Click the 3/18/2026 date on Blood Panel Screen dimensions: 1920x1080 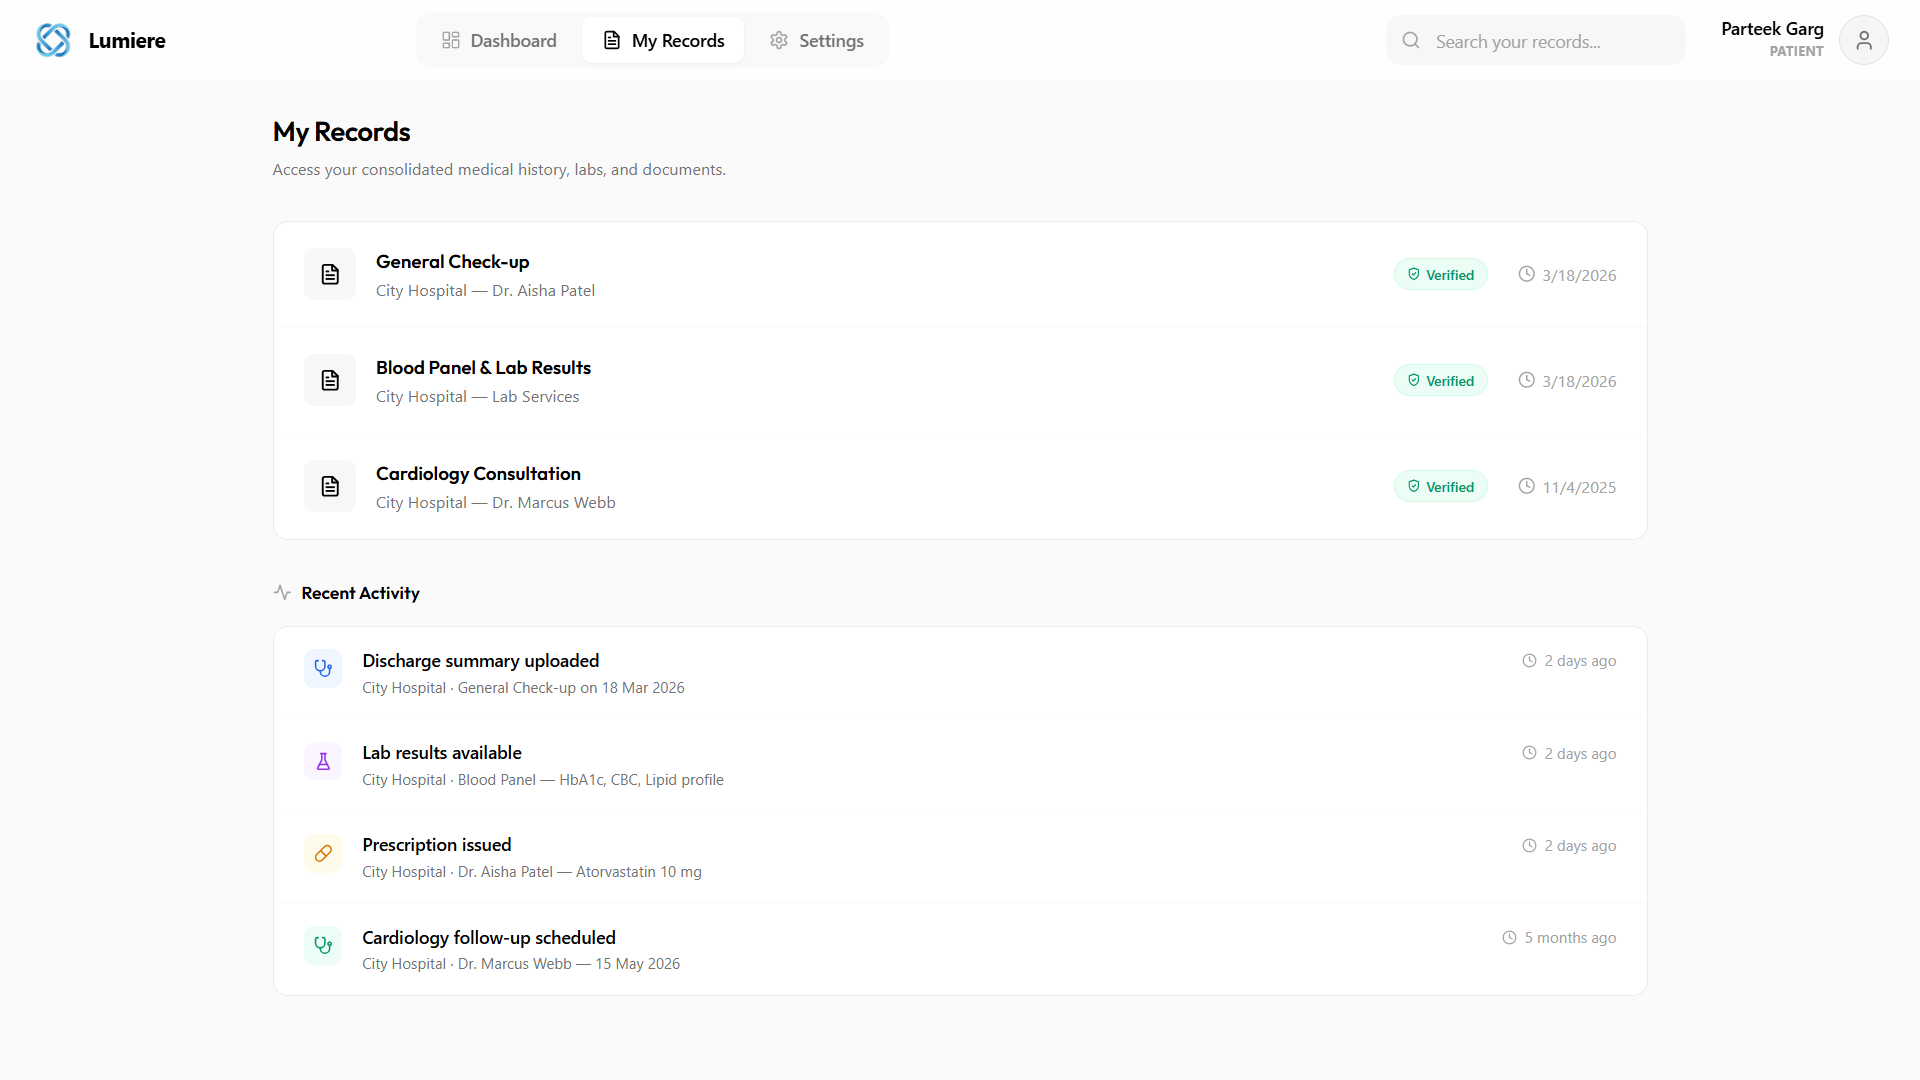tap(1579, 382)
